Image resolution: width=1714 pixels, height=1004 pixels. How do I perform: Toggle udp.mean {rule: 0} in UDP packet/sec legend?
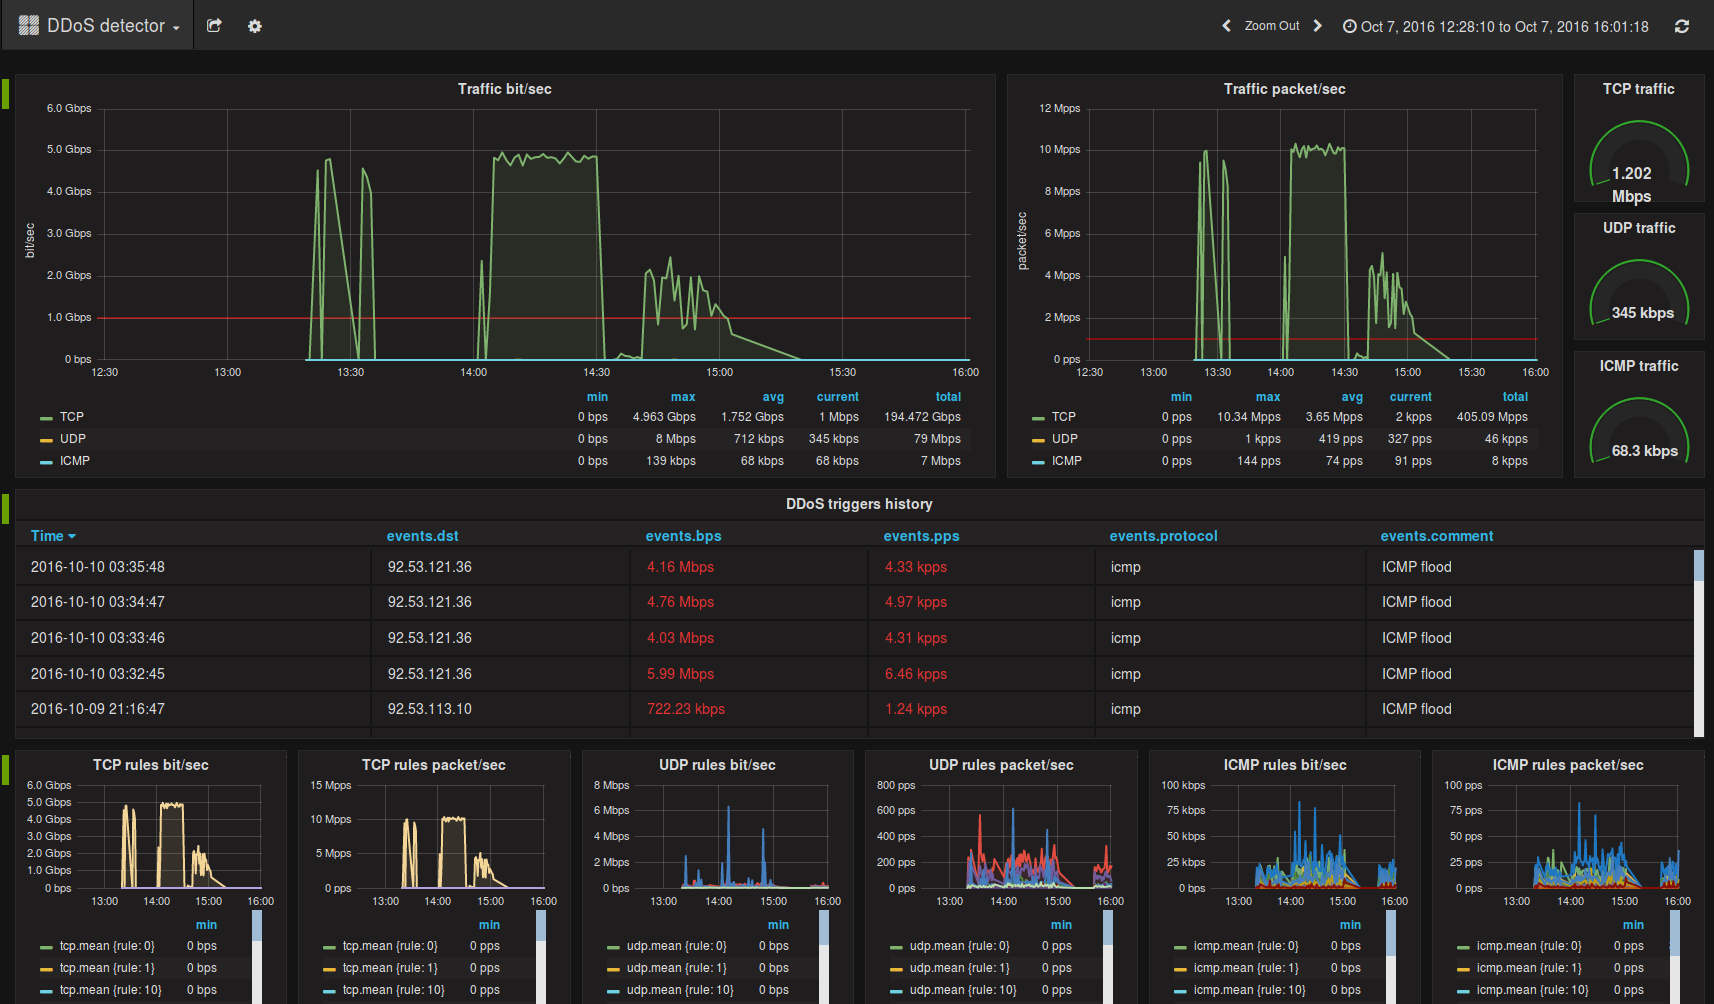click(959, 946)
